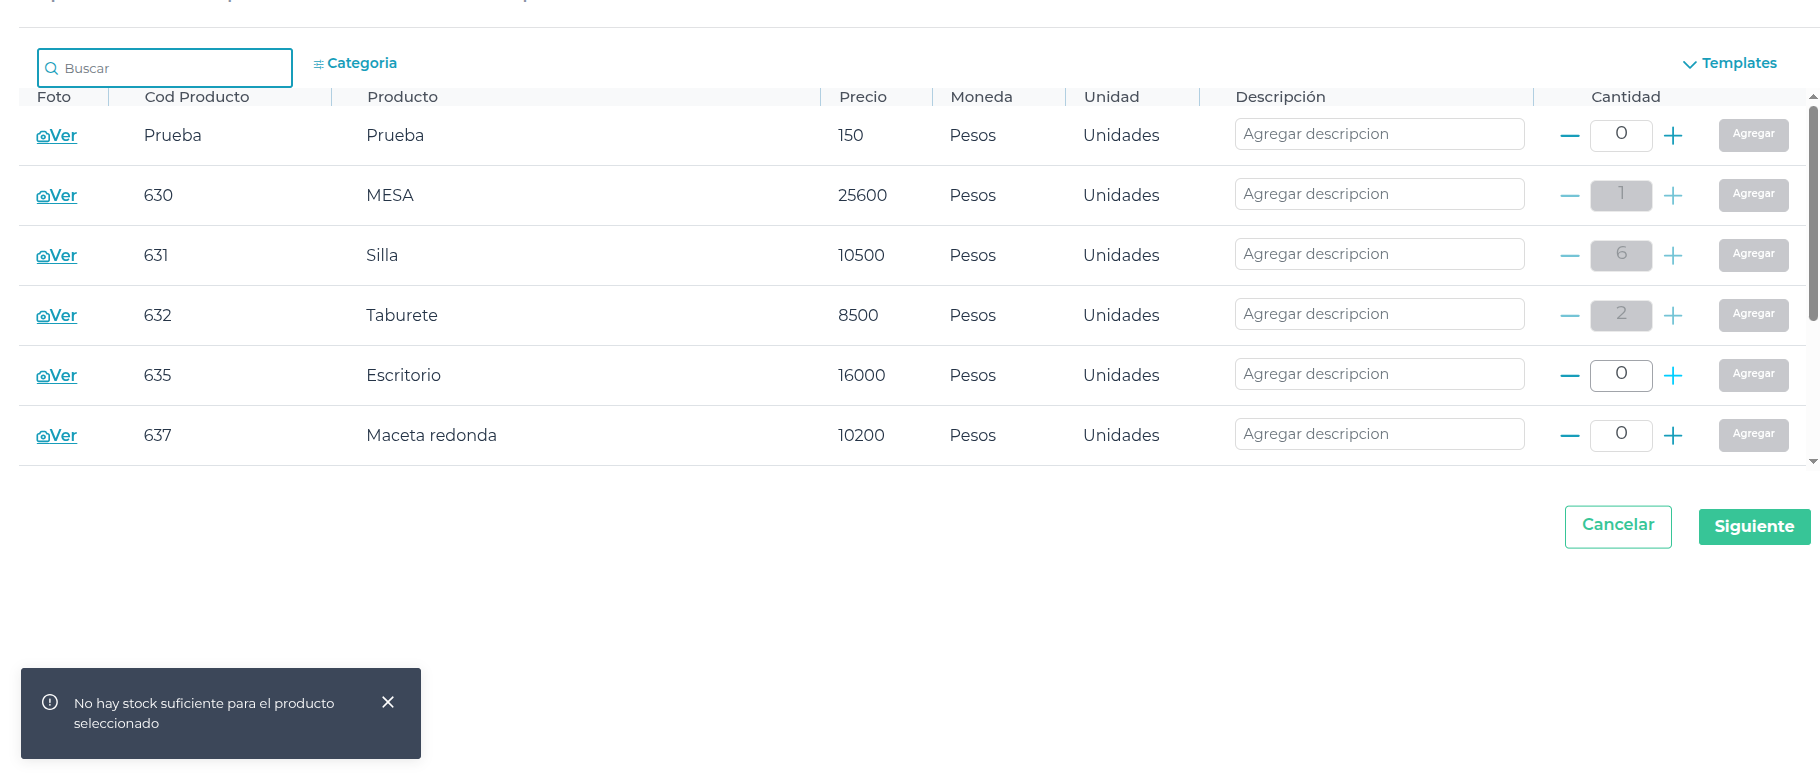Open the Ver photo link for Taburete
Image resolution: width=1820 pixels, height=778 pixels.
57,316
